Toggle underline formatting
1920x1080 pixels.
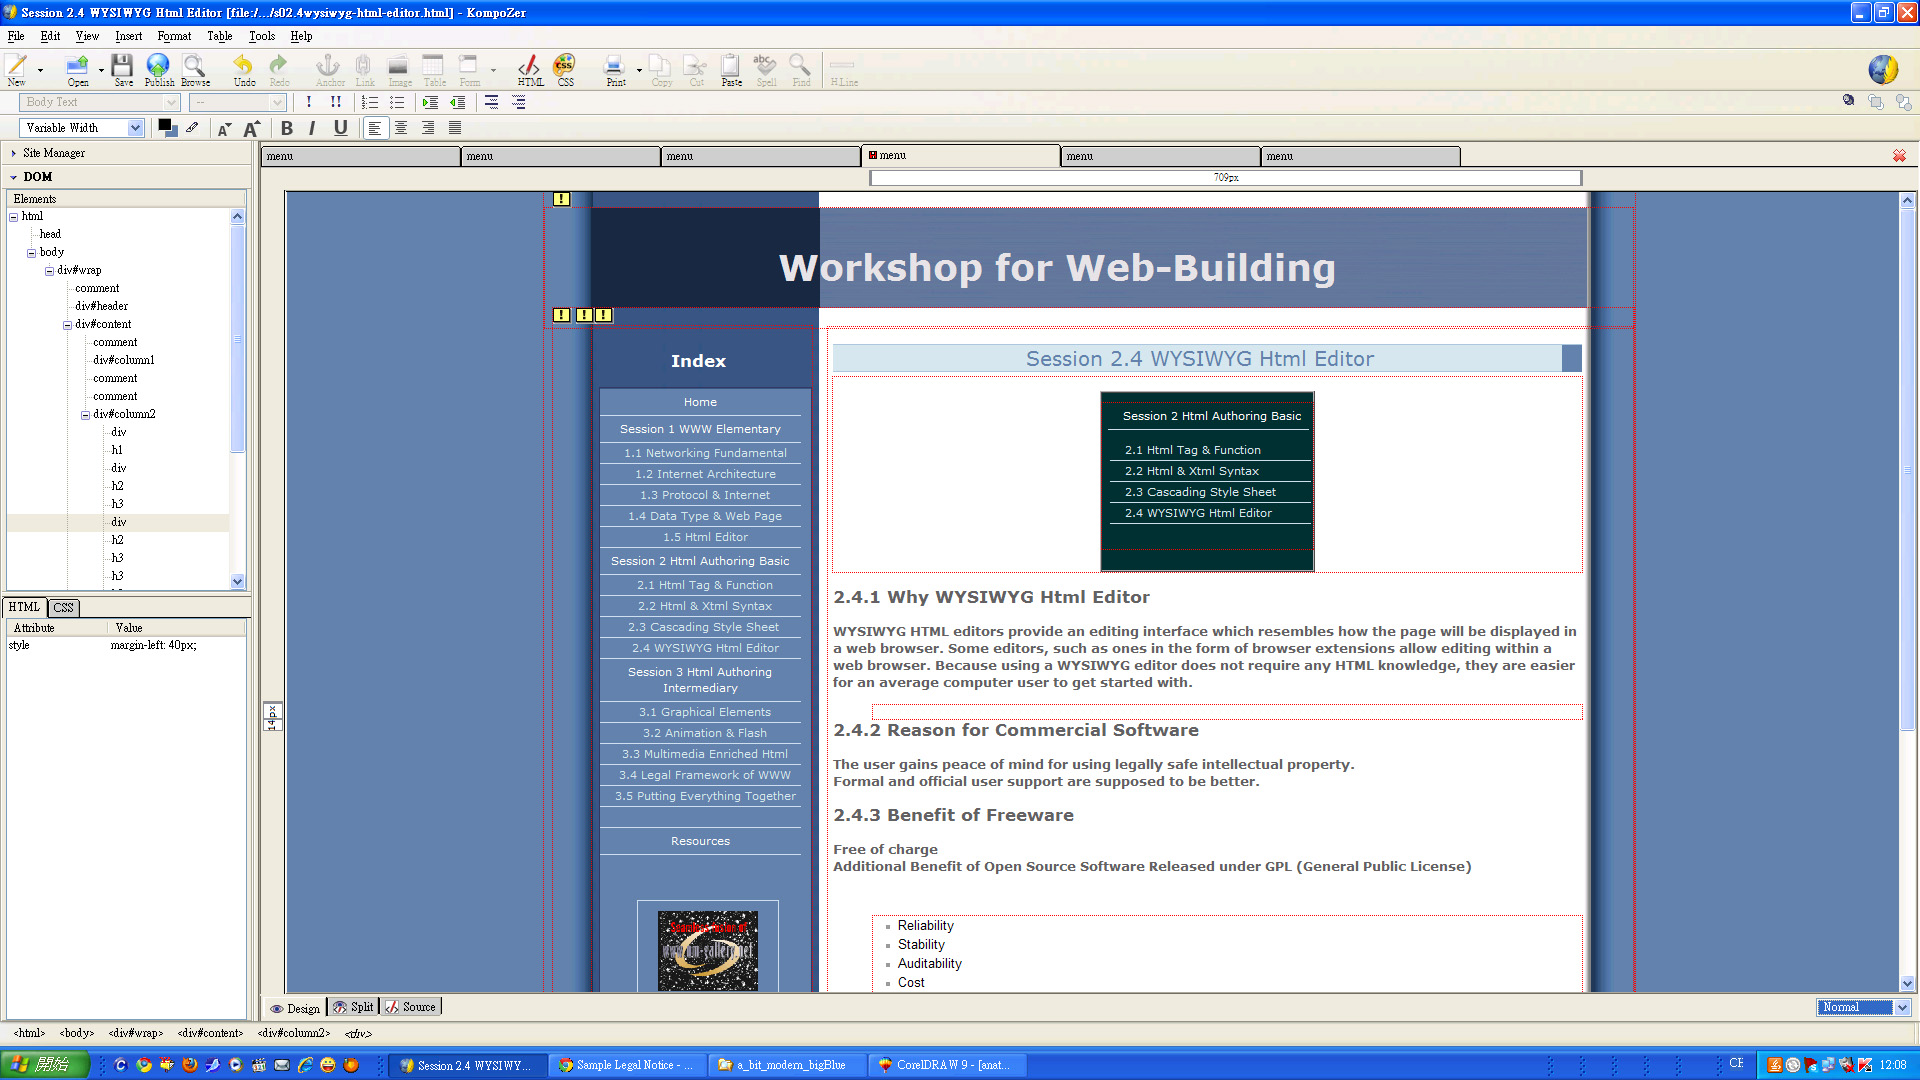click(340, 128)
